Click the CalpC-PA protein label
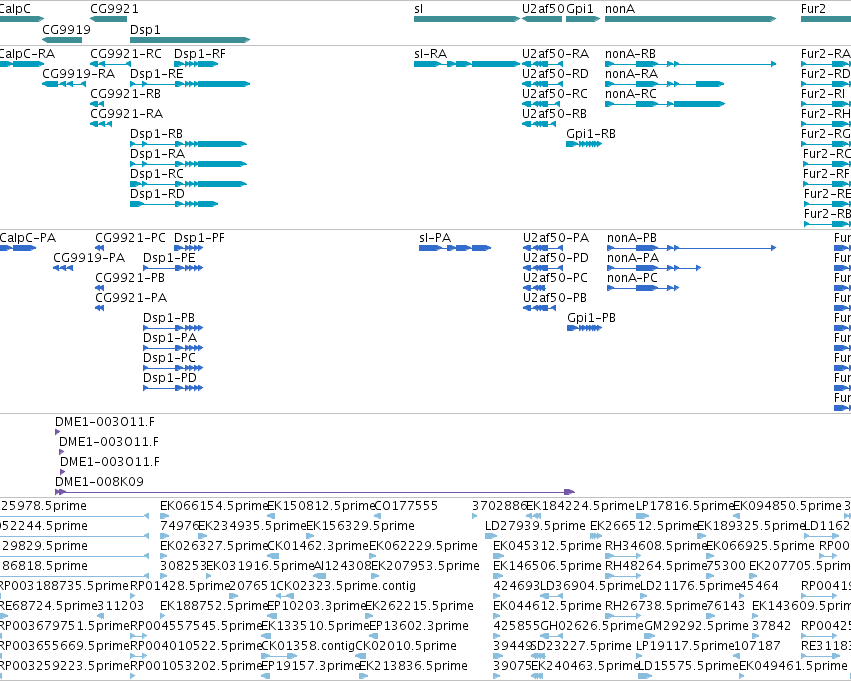This screenshot has height=681, width=851. 28,238
